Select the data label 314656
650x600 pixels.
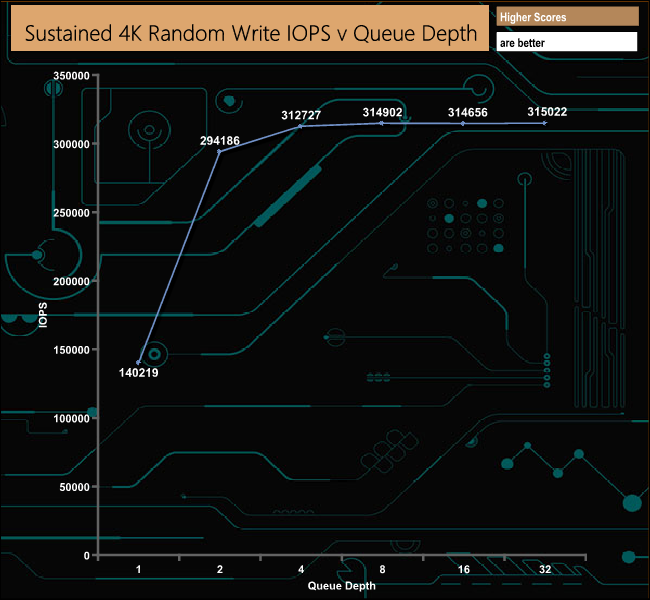pyautogui.click(x=468, y=112)
